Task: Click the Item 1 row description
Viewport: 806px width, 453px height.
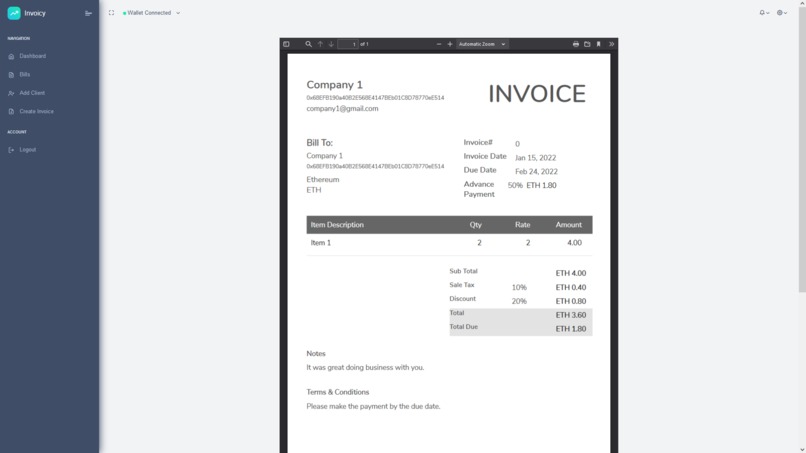Action: (x=321, y=243)
